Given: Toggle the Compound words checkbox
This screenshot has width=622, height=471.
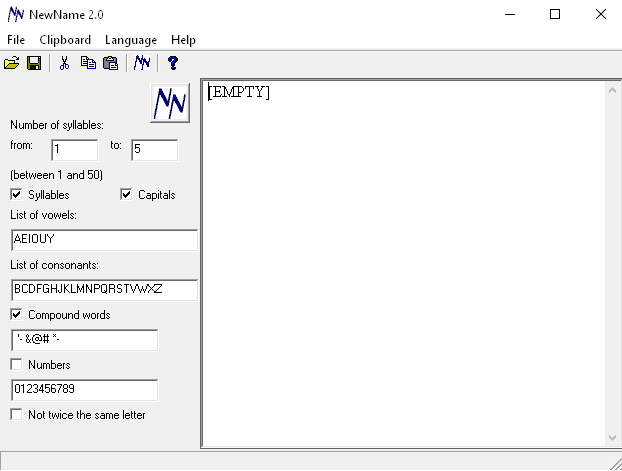Looking at the screenshot, I should pos(16,315).
